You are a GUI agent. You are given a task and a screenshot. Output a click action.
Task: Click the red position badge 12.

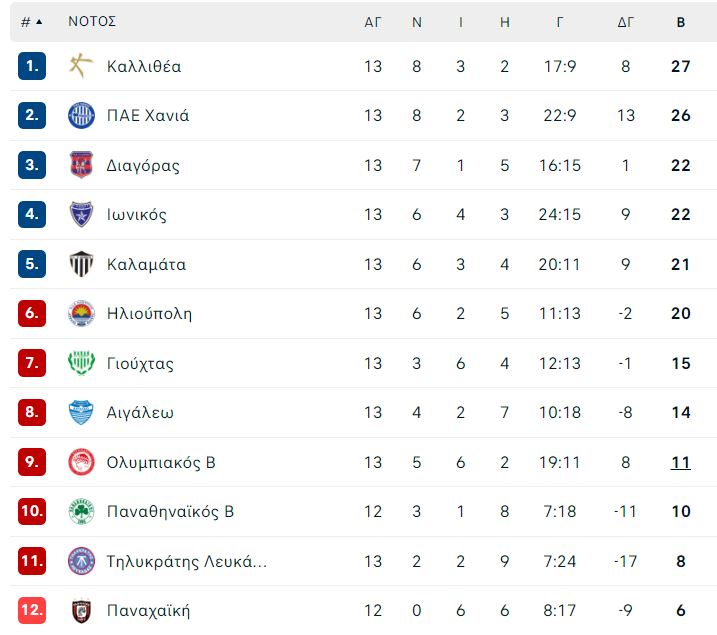pos(32,610)
